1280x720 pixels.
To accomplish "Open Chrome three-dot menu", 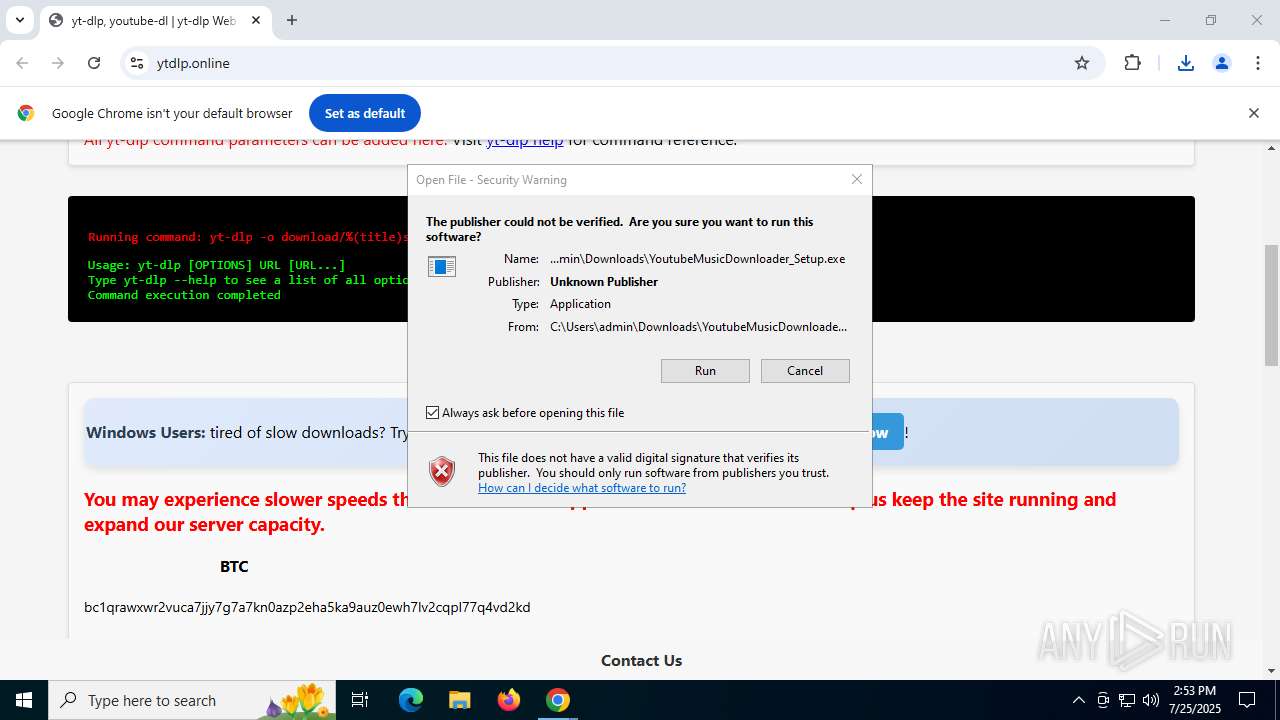I will (x=1258, y=63).
